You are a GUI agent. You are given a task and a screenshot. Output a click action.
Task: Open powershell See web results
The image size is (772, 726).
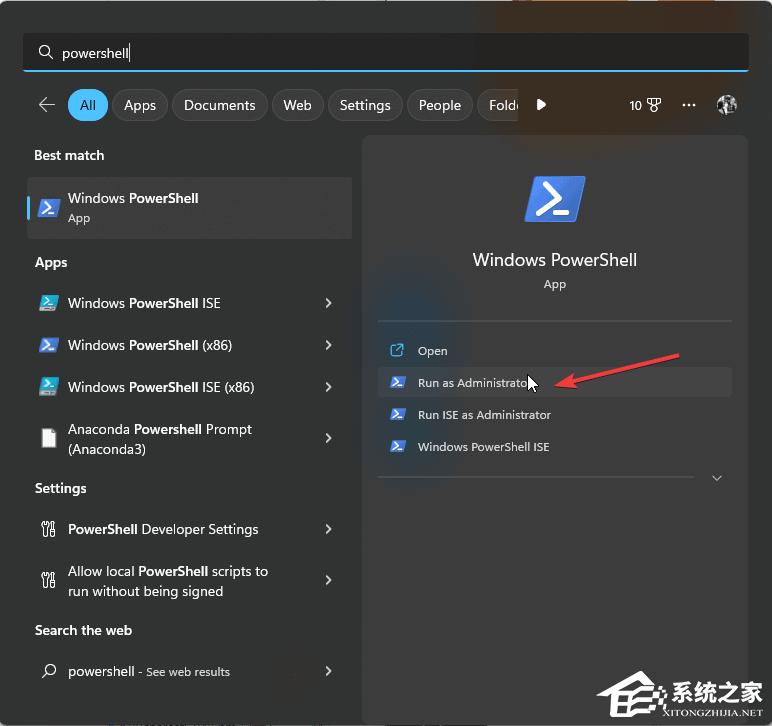click(x=190, y=671)
